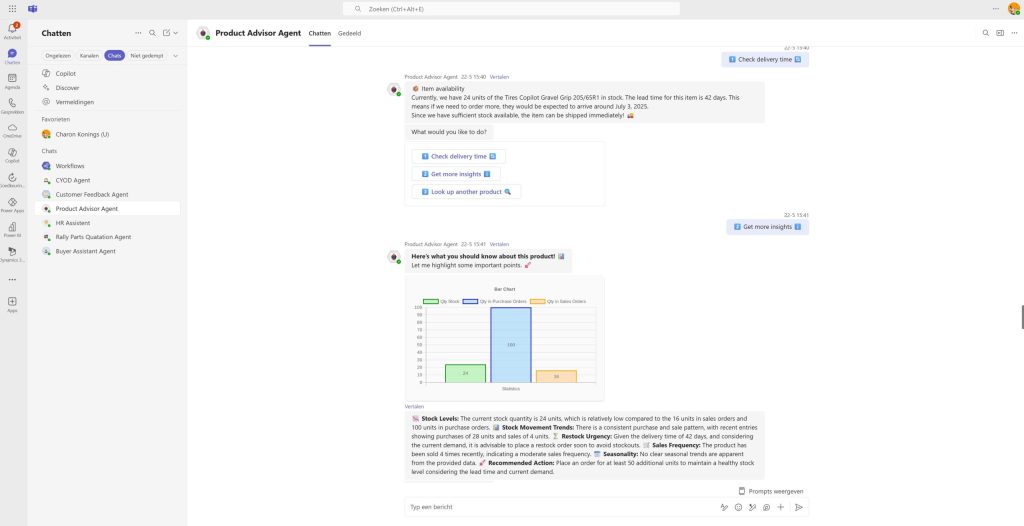Open the emoji picker in compose box
Viewport: 1024px width, 526px height.
(x=738, y=507)
